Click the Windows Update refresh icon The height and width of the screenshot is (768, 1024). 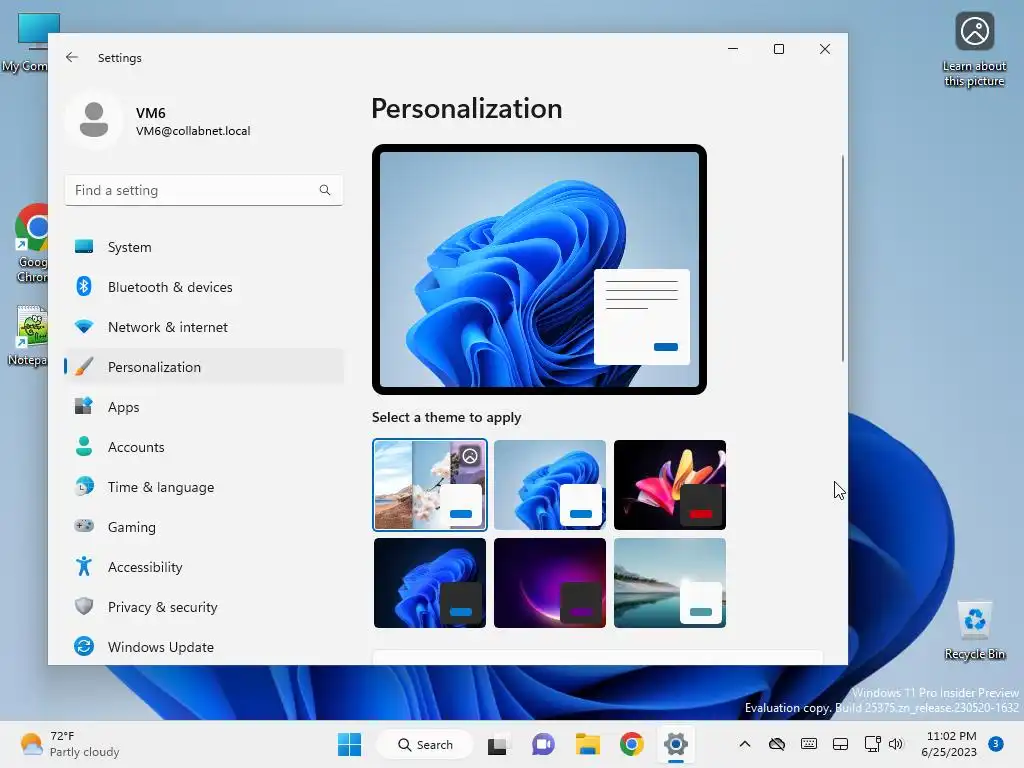point(84,647)
